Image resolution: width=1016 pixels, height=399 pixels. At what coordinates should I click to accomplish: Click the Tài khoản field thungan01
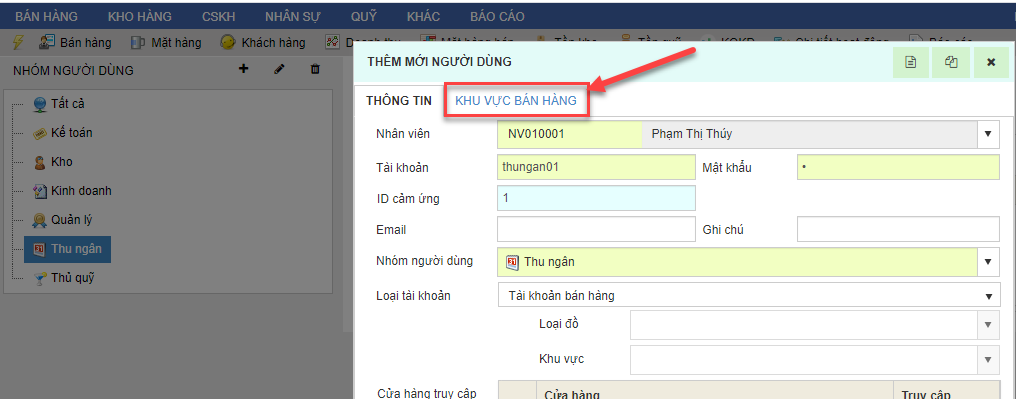596,167
